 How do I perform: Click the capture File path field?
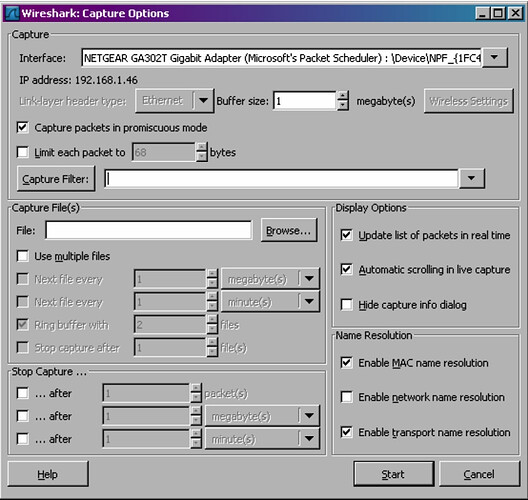pos(148,231)
